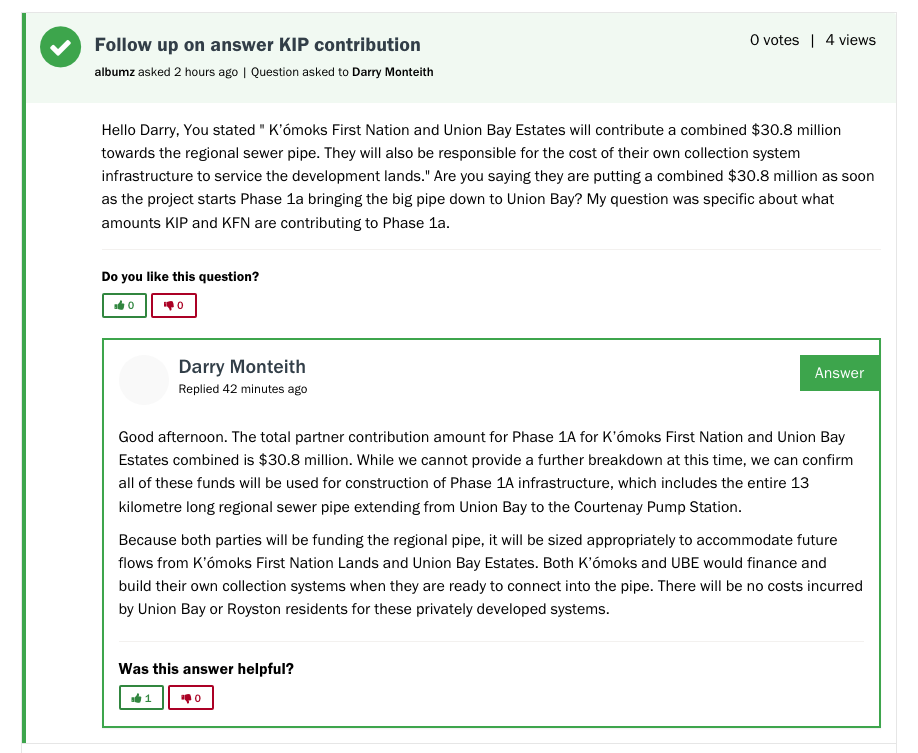Click the green checkmark answered icon
918x753 pixels.
pos(61,47)
